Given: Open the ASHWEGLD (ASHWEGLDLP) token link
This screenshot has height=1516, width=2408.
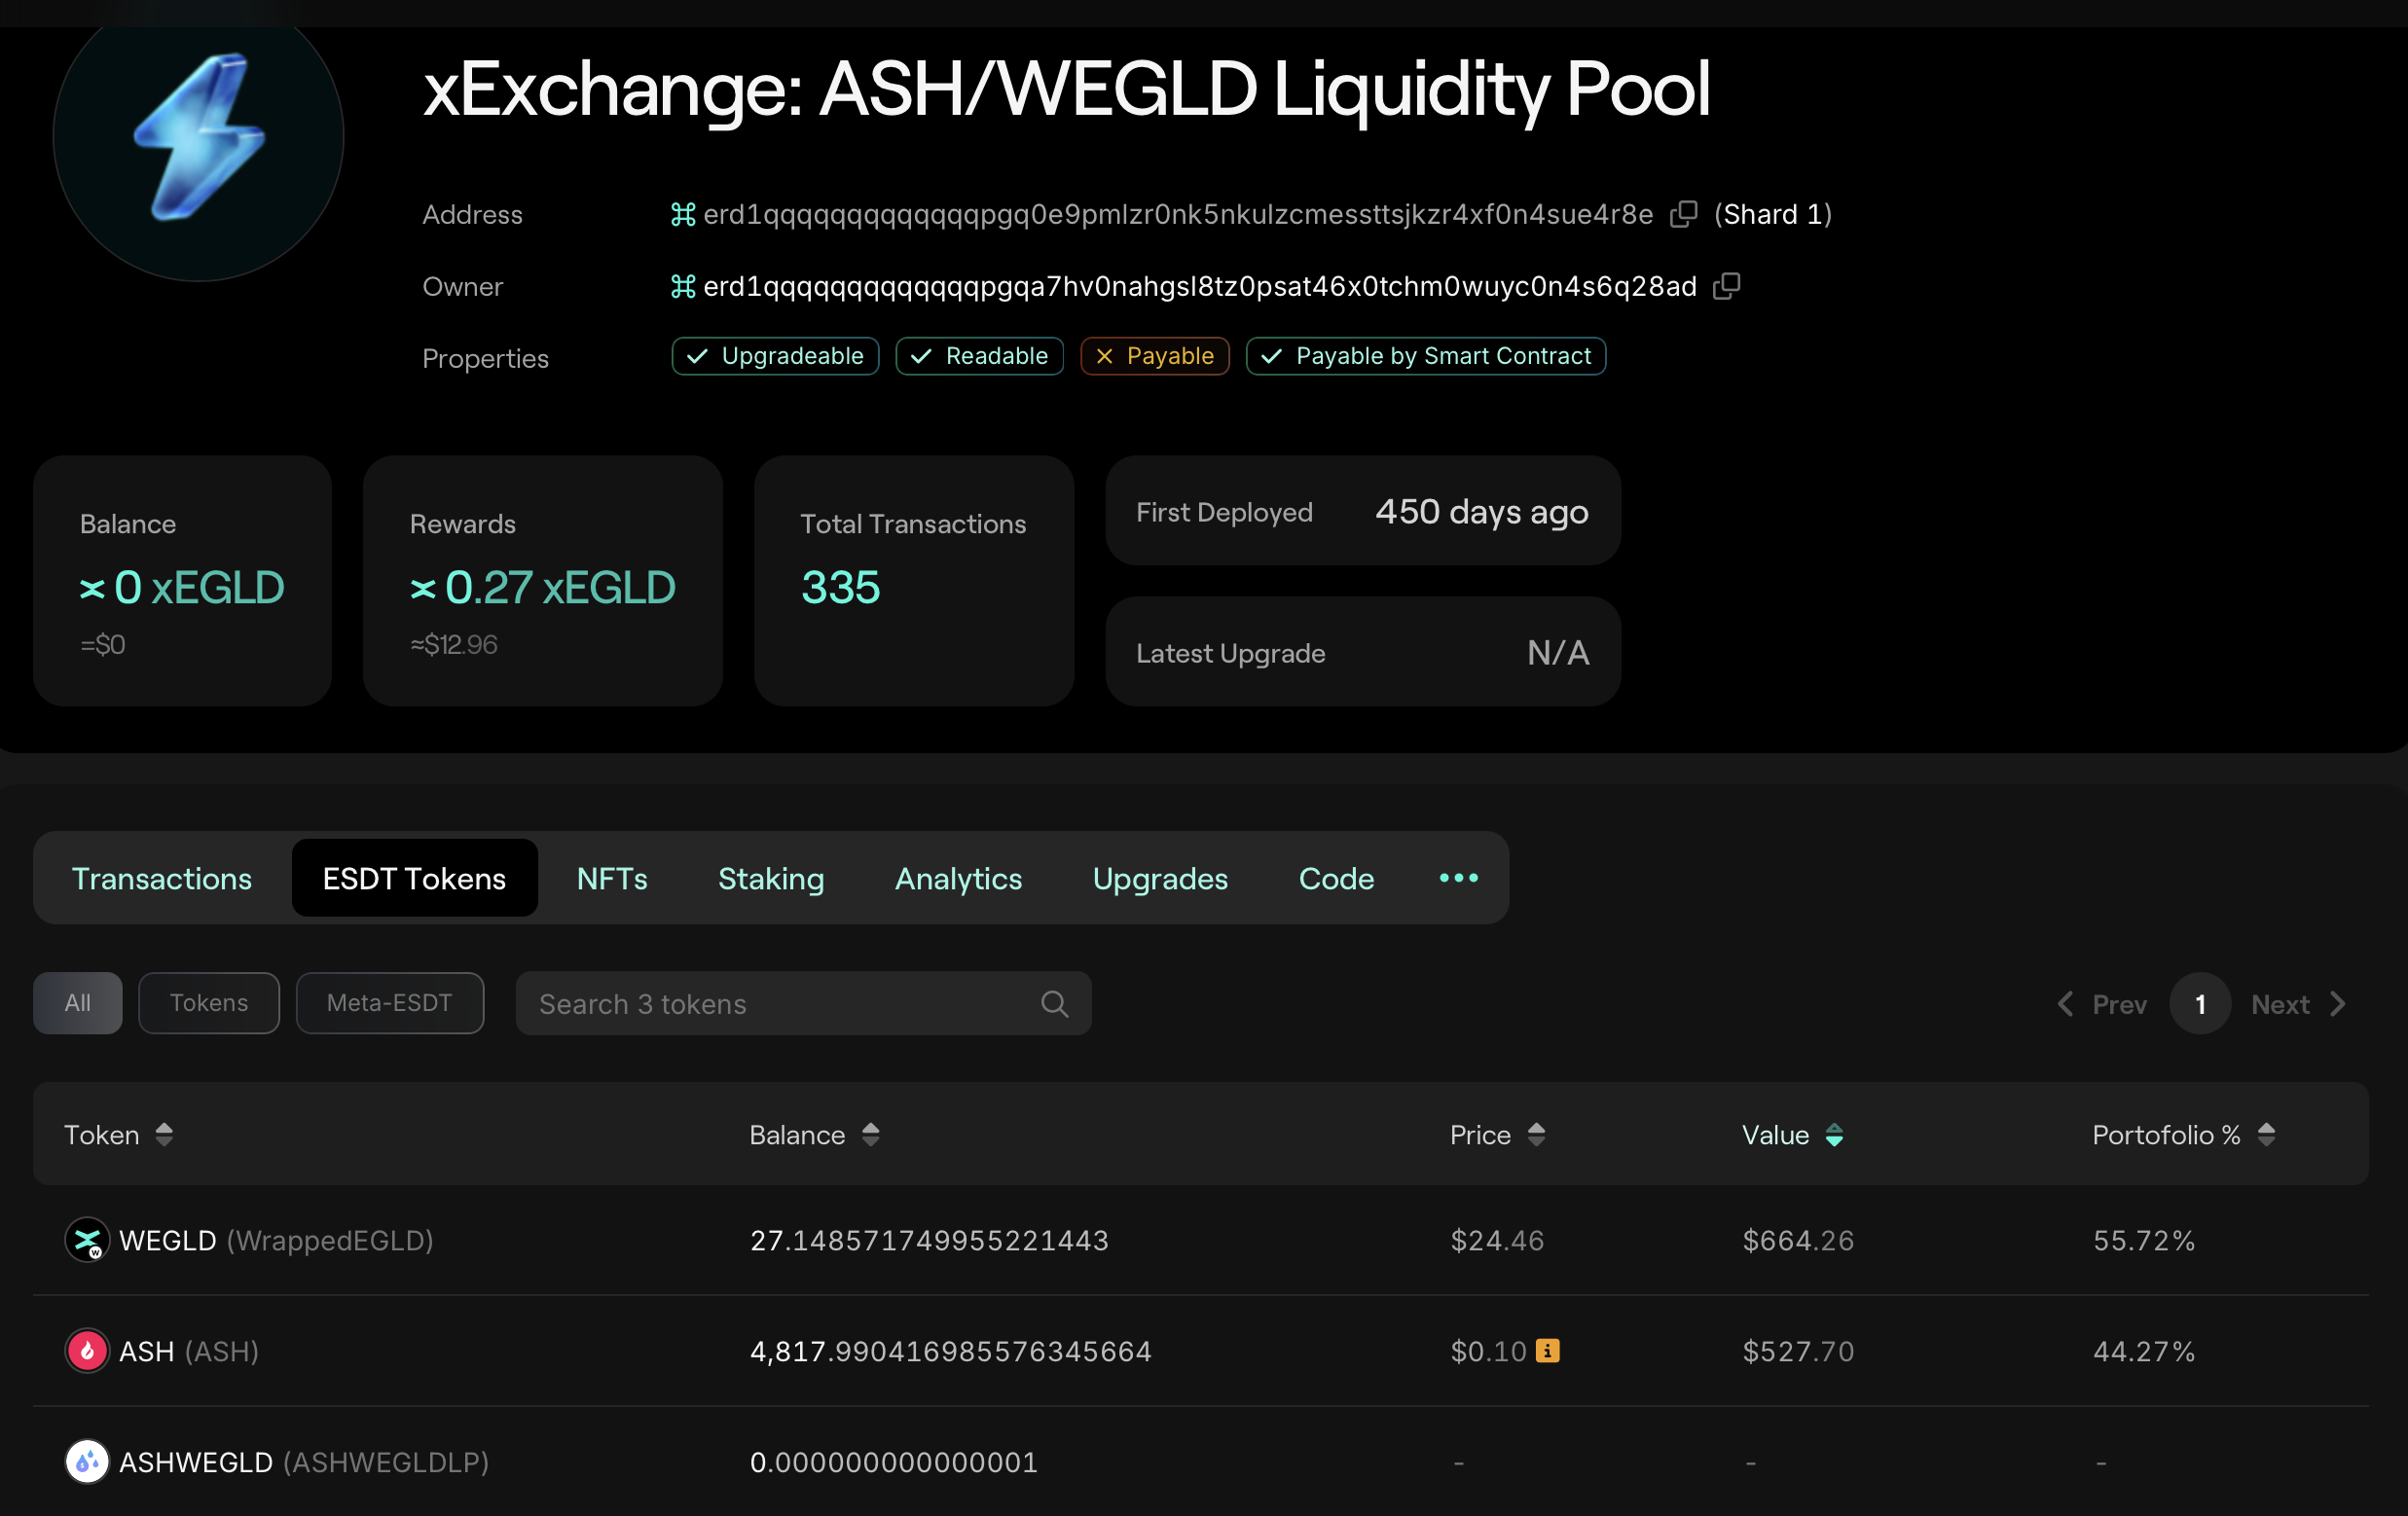Looking at the screenshot, I should [304, 1462].
